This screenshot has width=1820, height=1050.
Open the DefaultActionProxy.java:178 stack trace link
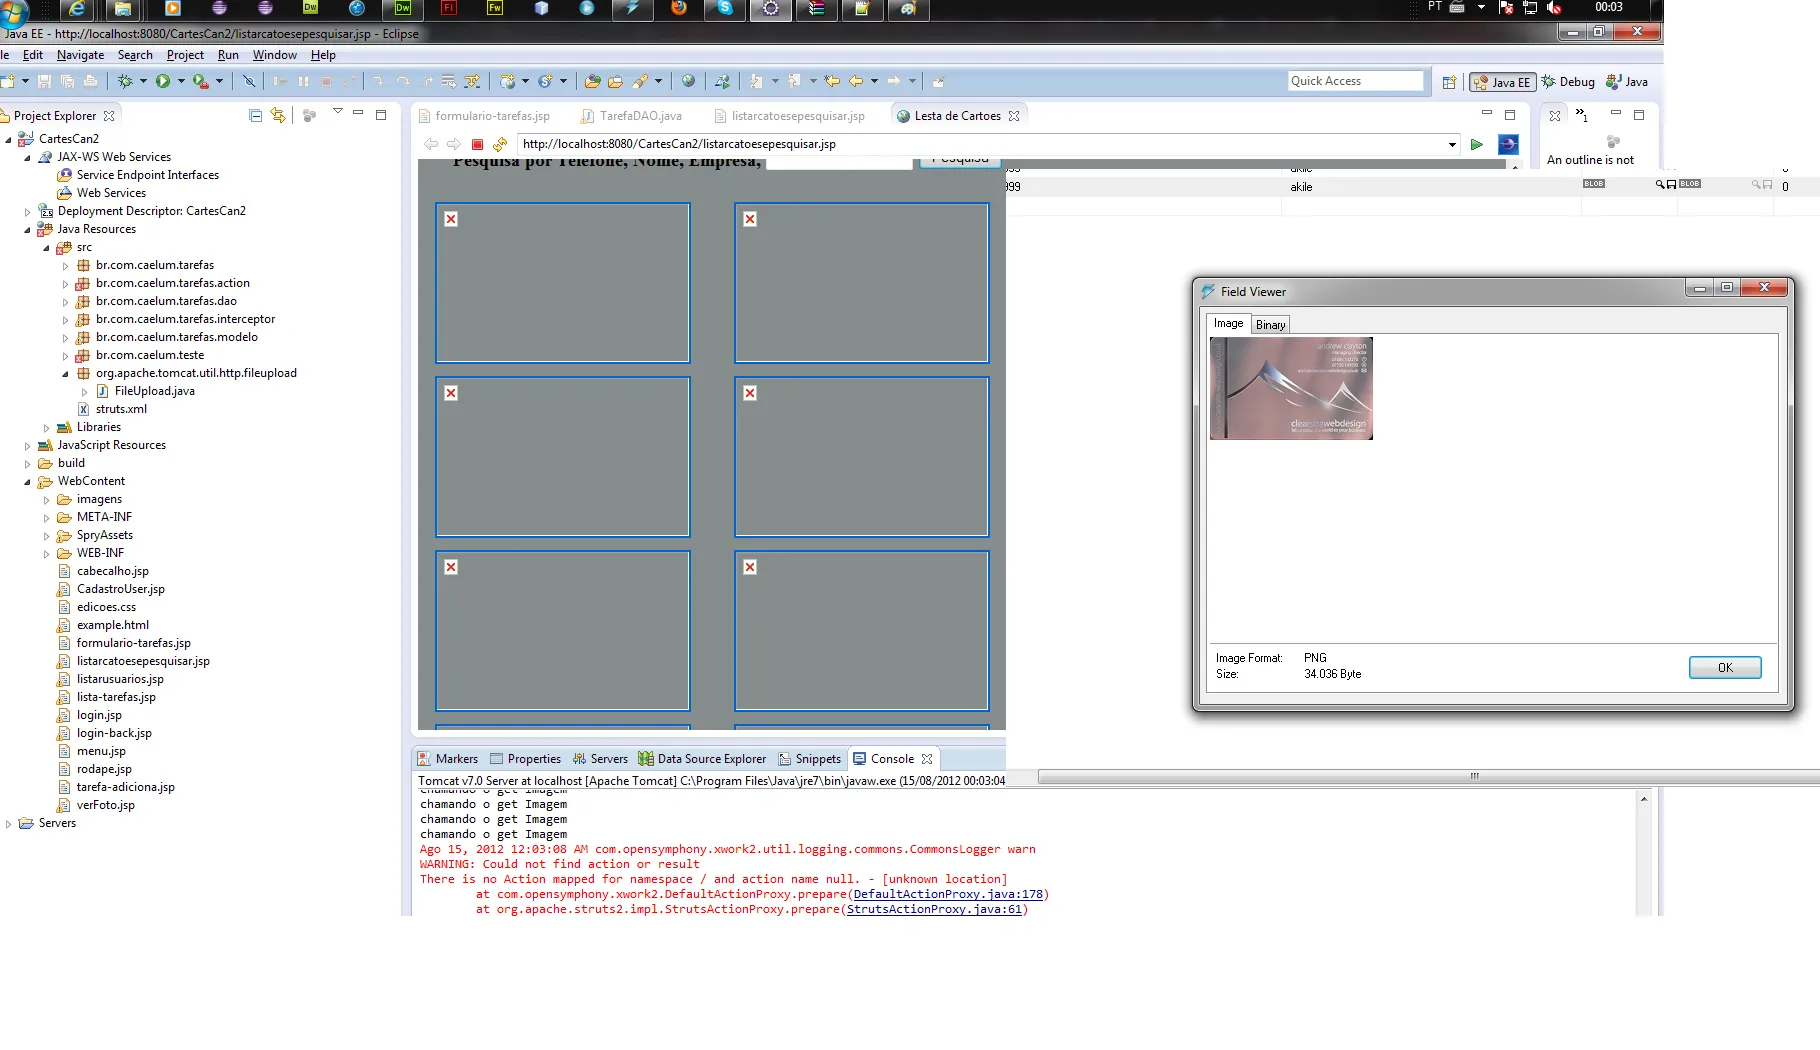coord(947,894)
